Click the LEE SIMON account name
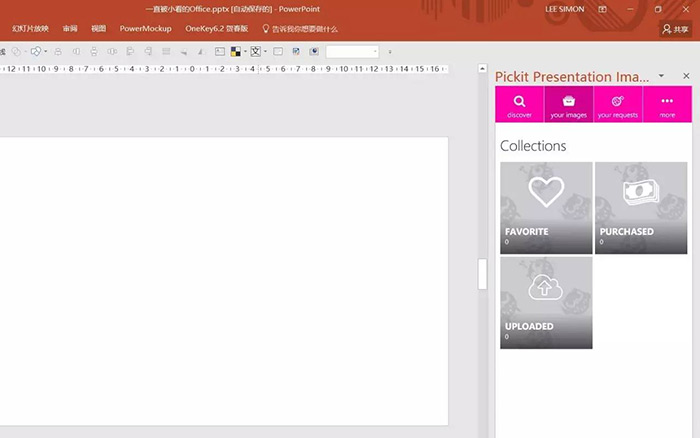 [564, 9]
